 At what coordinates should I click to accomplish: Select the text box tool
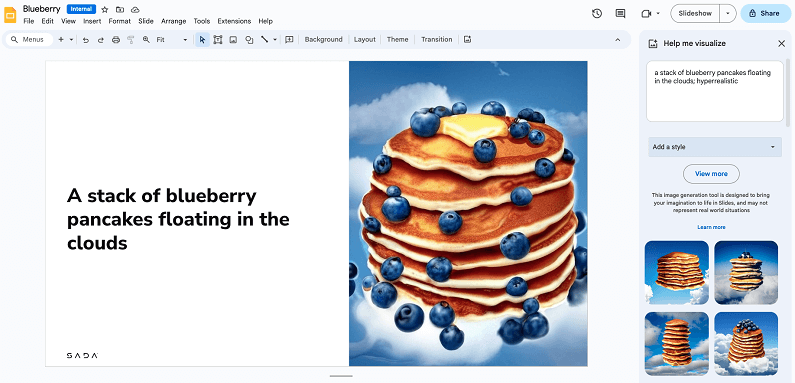pyautogui.click(x=218, y=40)
